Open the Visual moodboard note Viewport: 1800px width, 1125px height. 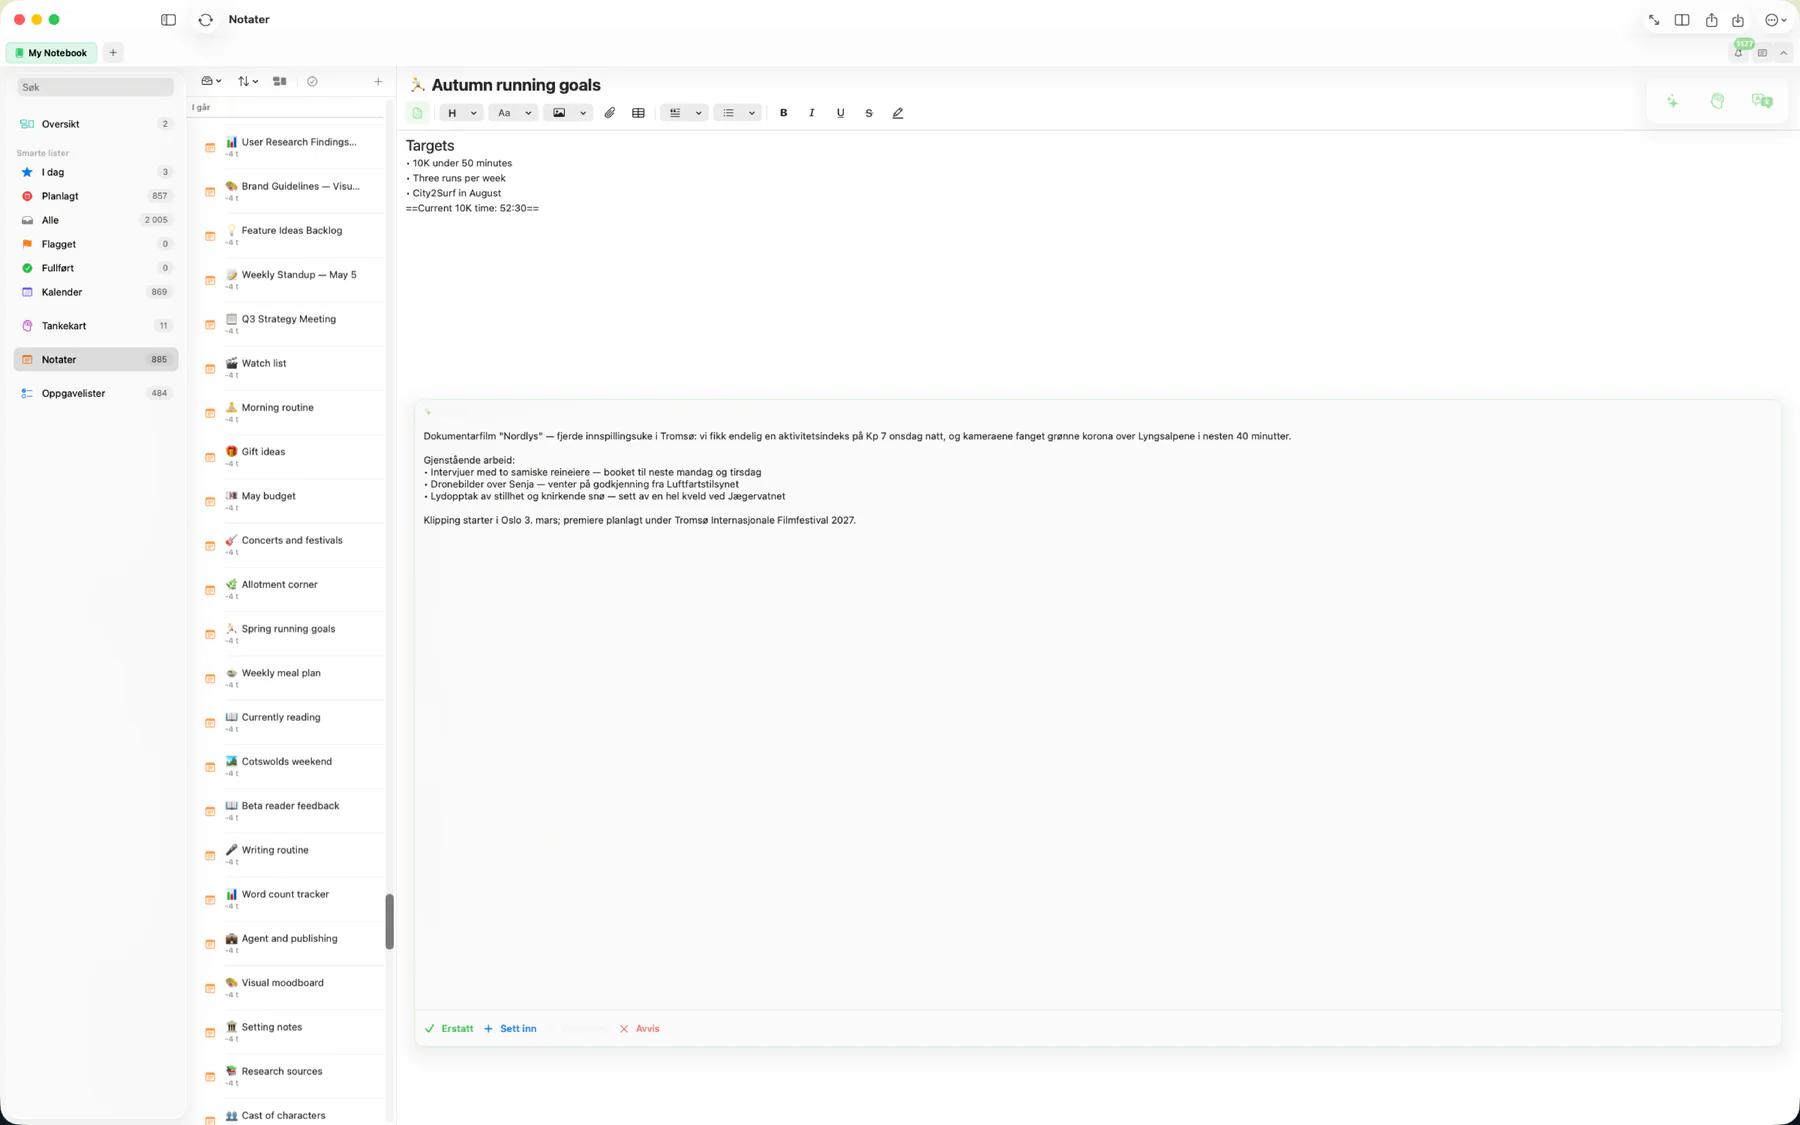tap(291, 988)
